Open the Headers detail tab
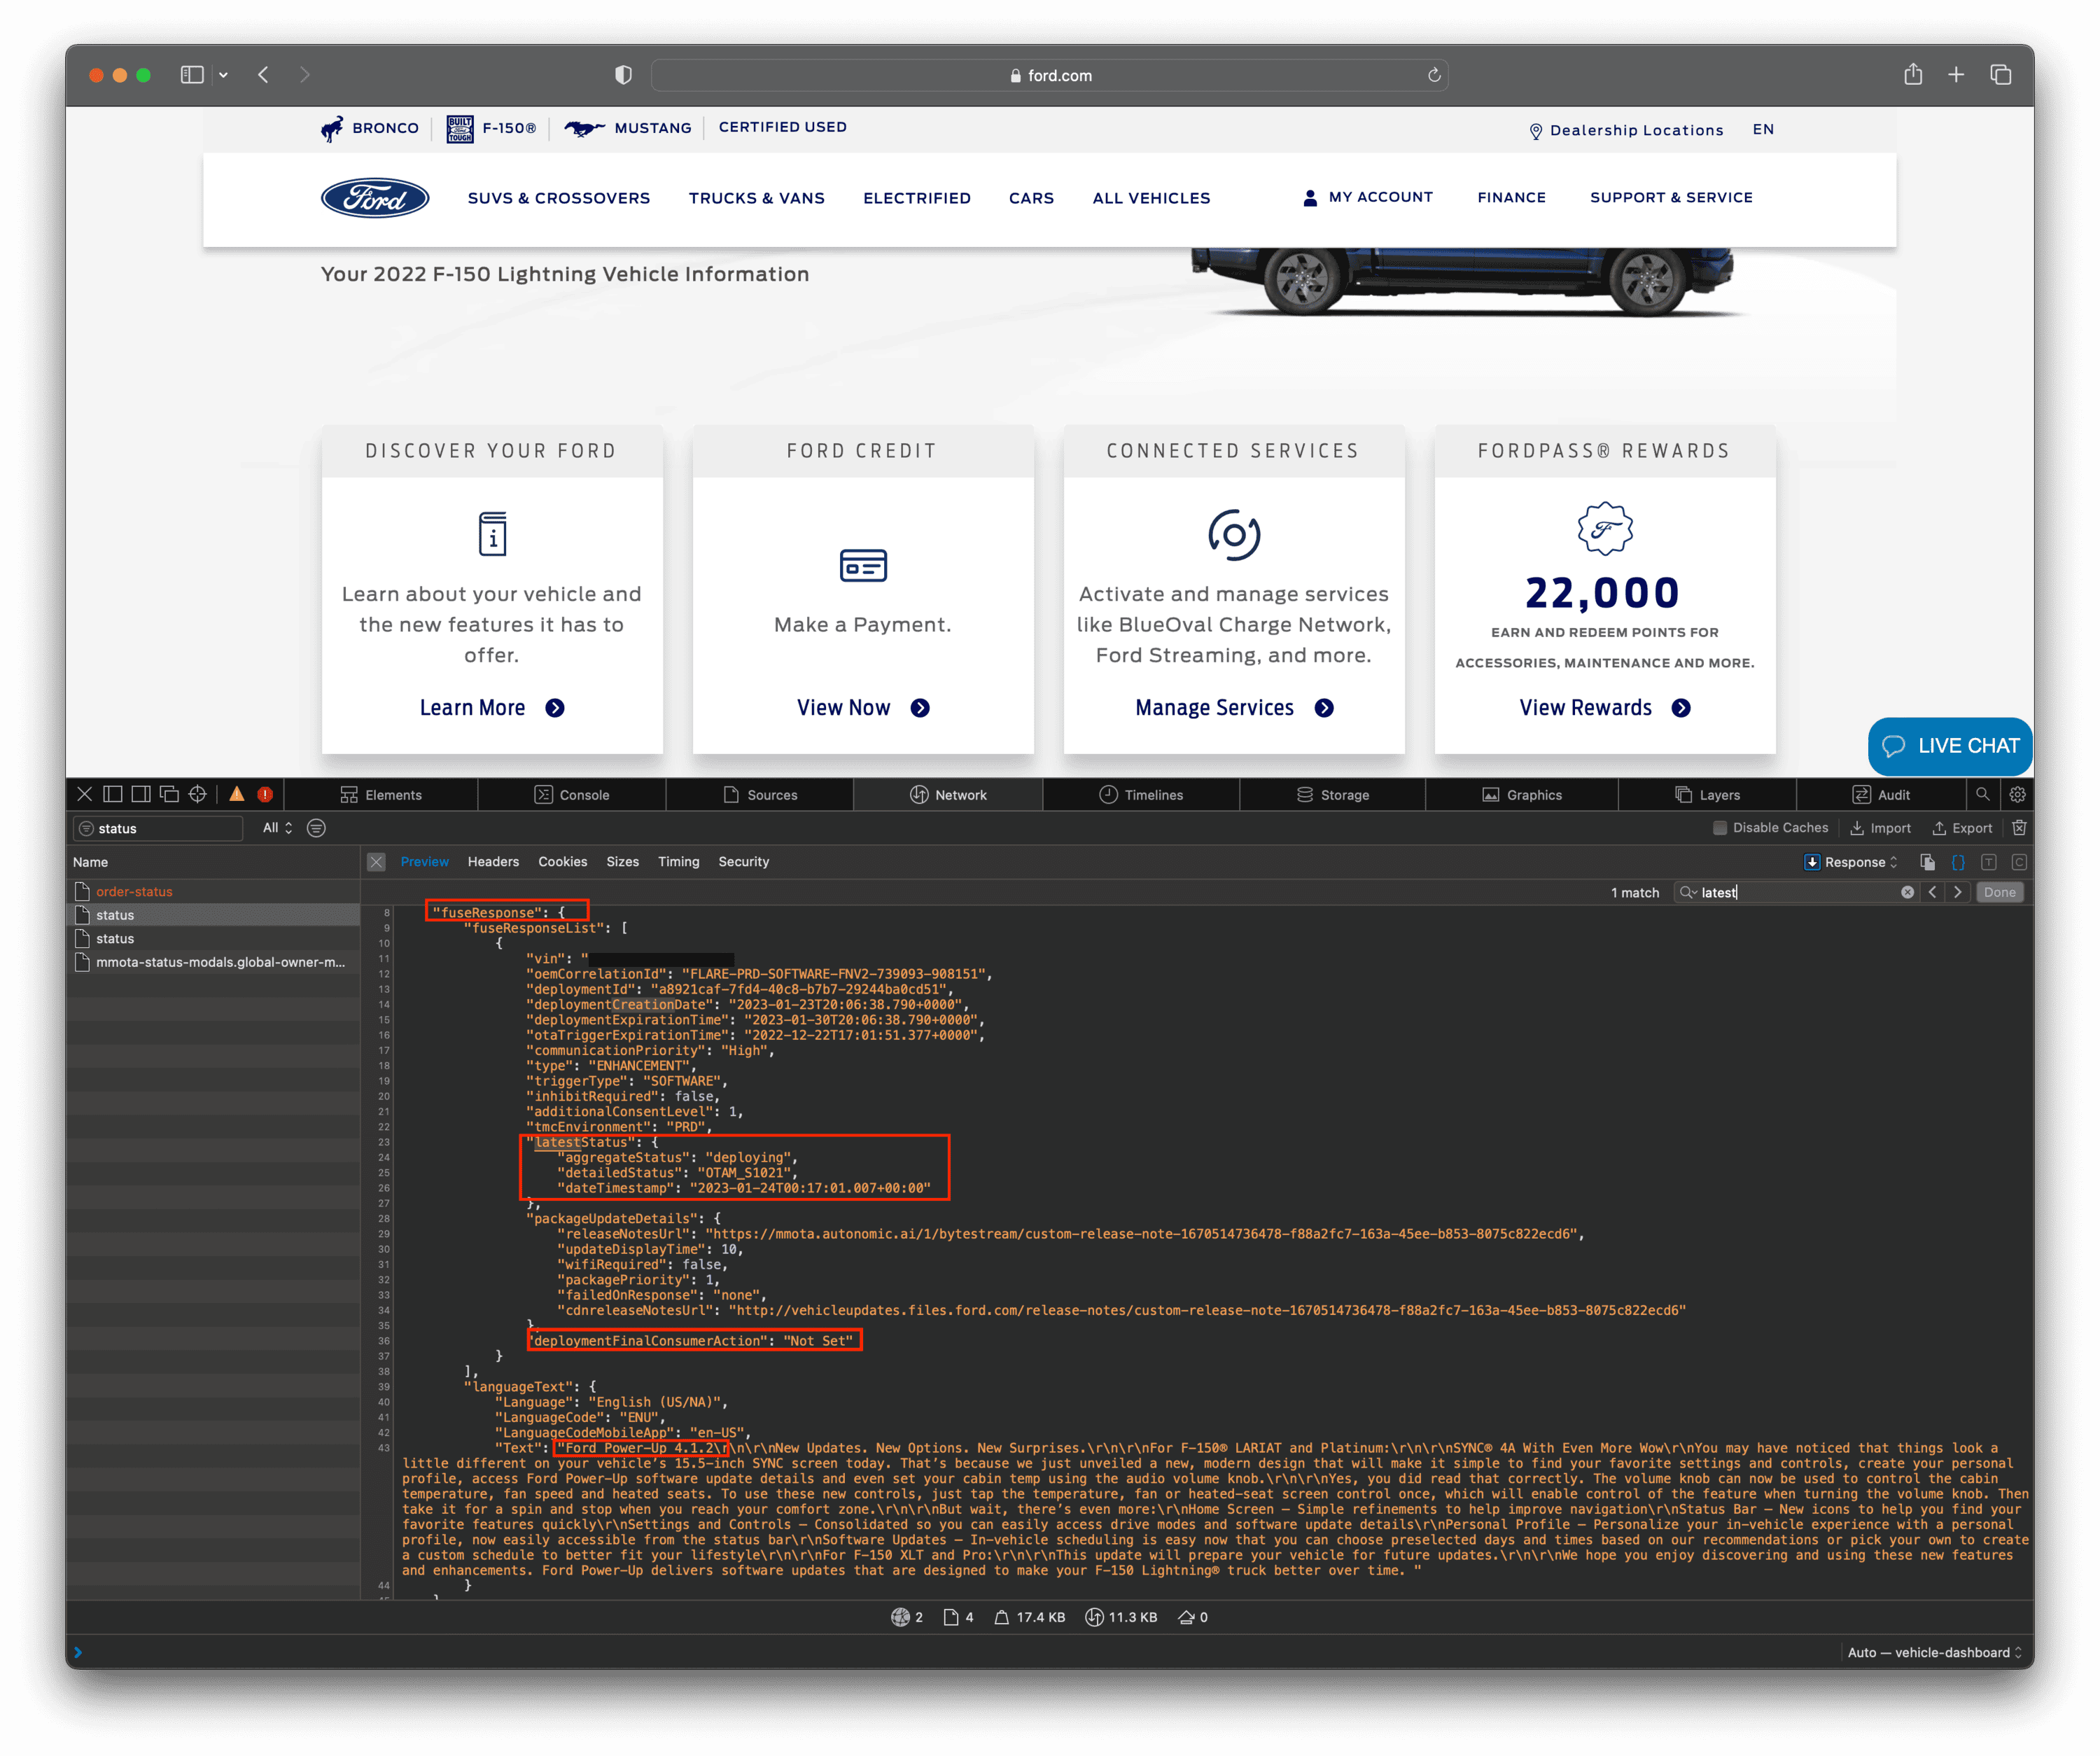This screenshot has height=1756, width=2100. click(493, 862)
